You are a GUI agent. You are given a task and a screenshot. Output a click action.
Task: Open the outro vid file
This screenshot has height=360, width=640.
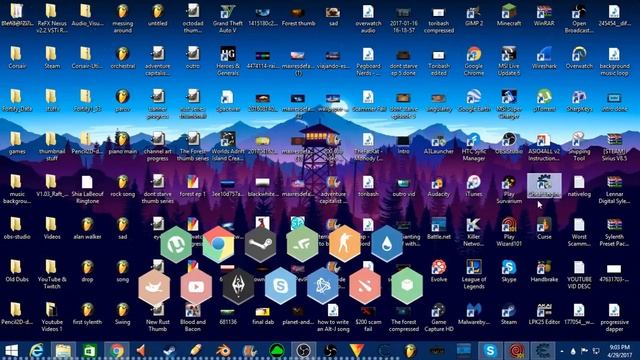[403, 186]
